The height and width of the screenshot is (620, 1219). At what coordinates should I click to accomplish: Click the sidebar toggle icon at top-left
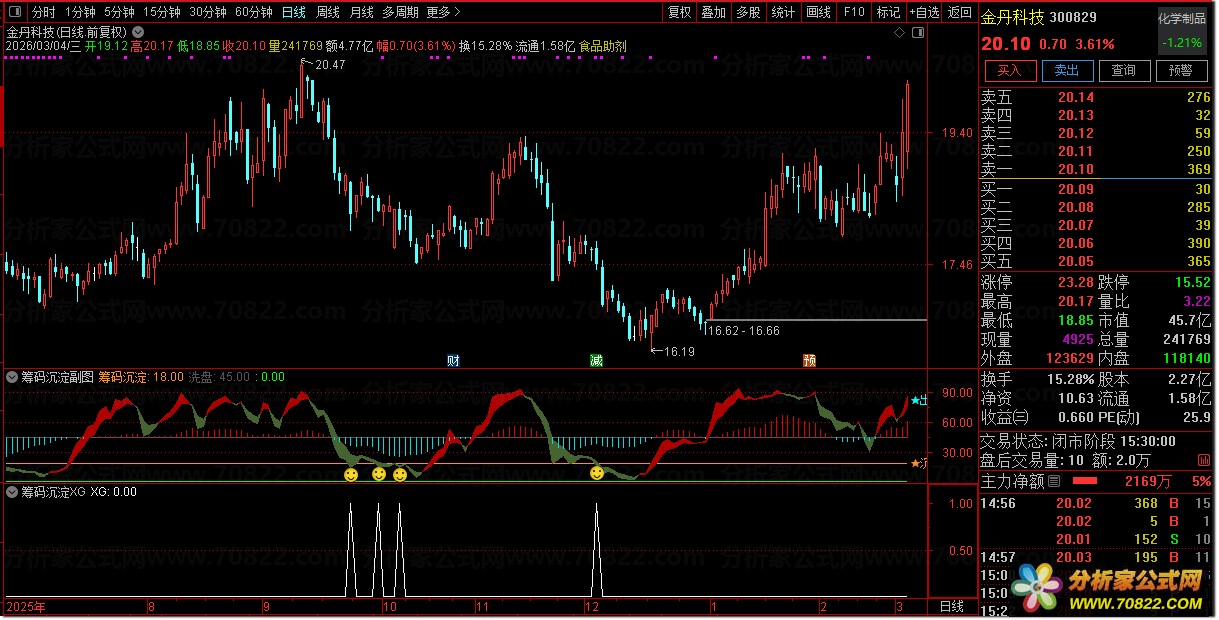click(x=11, y=13)
